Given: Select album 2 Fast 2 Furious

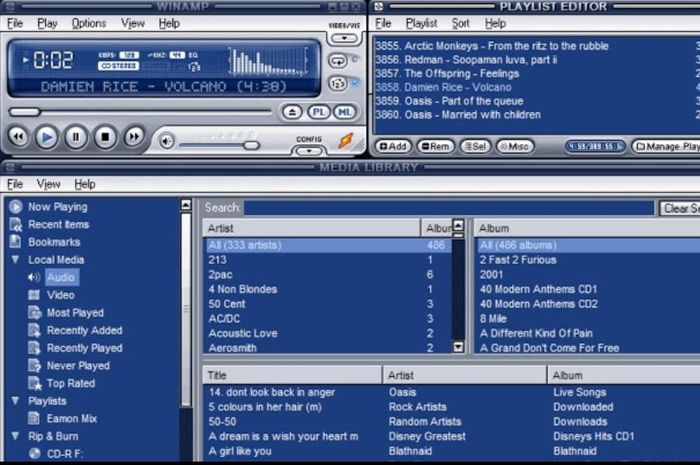Looking at the screenshot, I should (x=588, y=260).
